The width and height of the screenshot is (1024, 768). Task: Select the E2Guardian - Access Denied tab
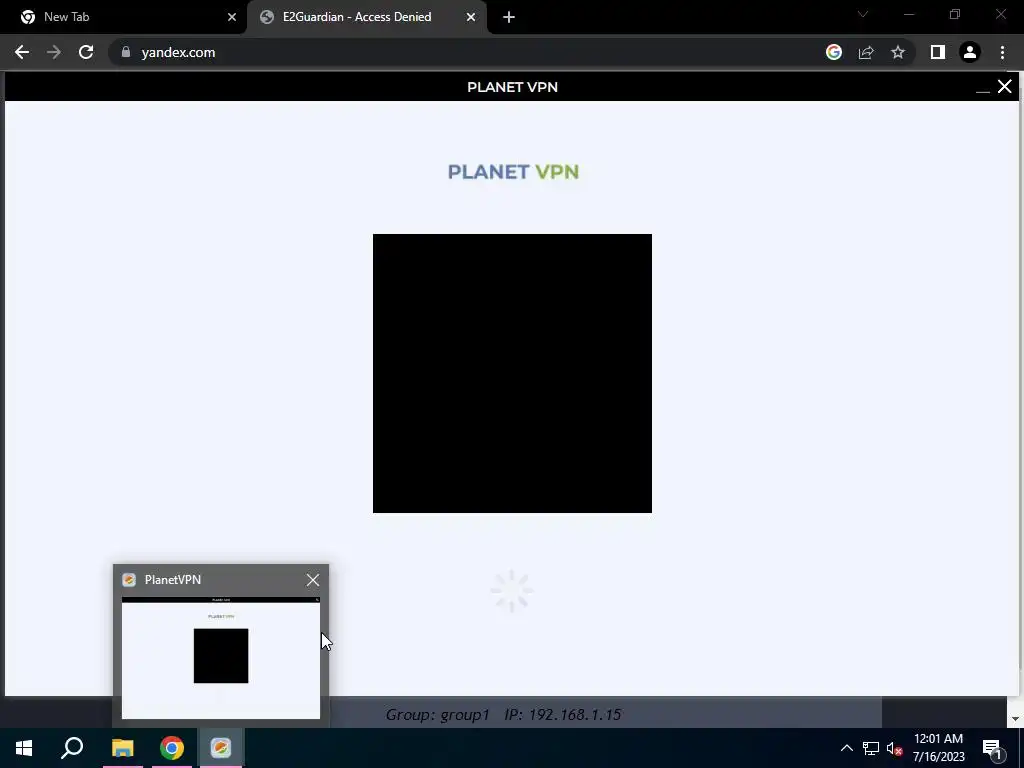[366, 17]
